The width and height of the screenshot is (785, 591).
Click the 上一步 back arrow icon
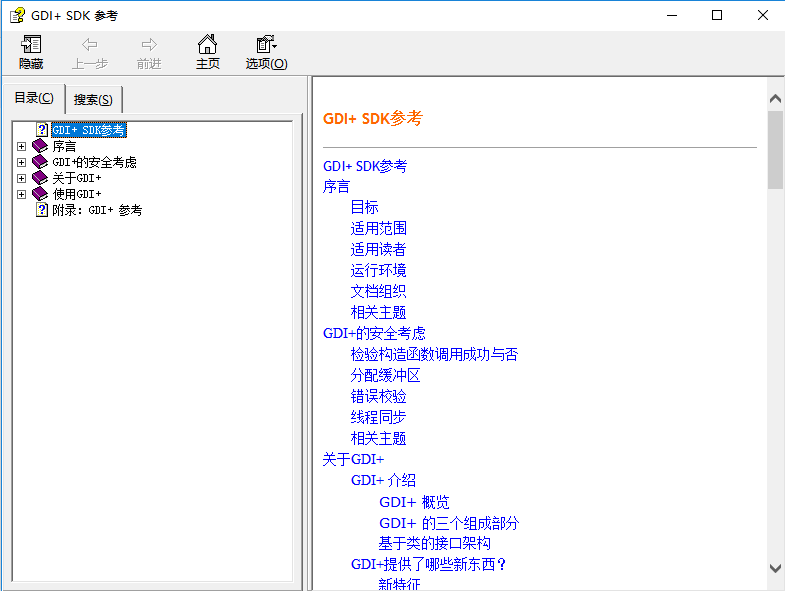click(90, 45)
